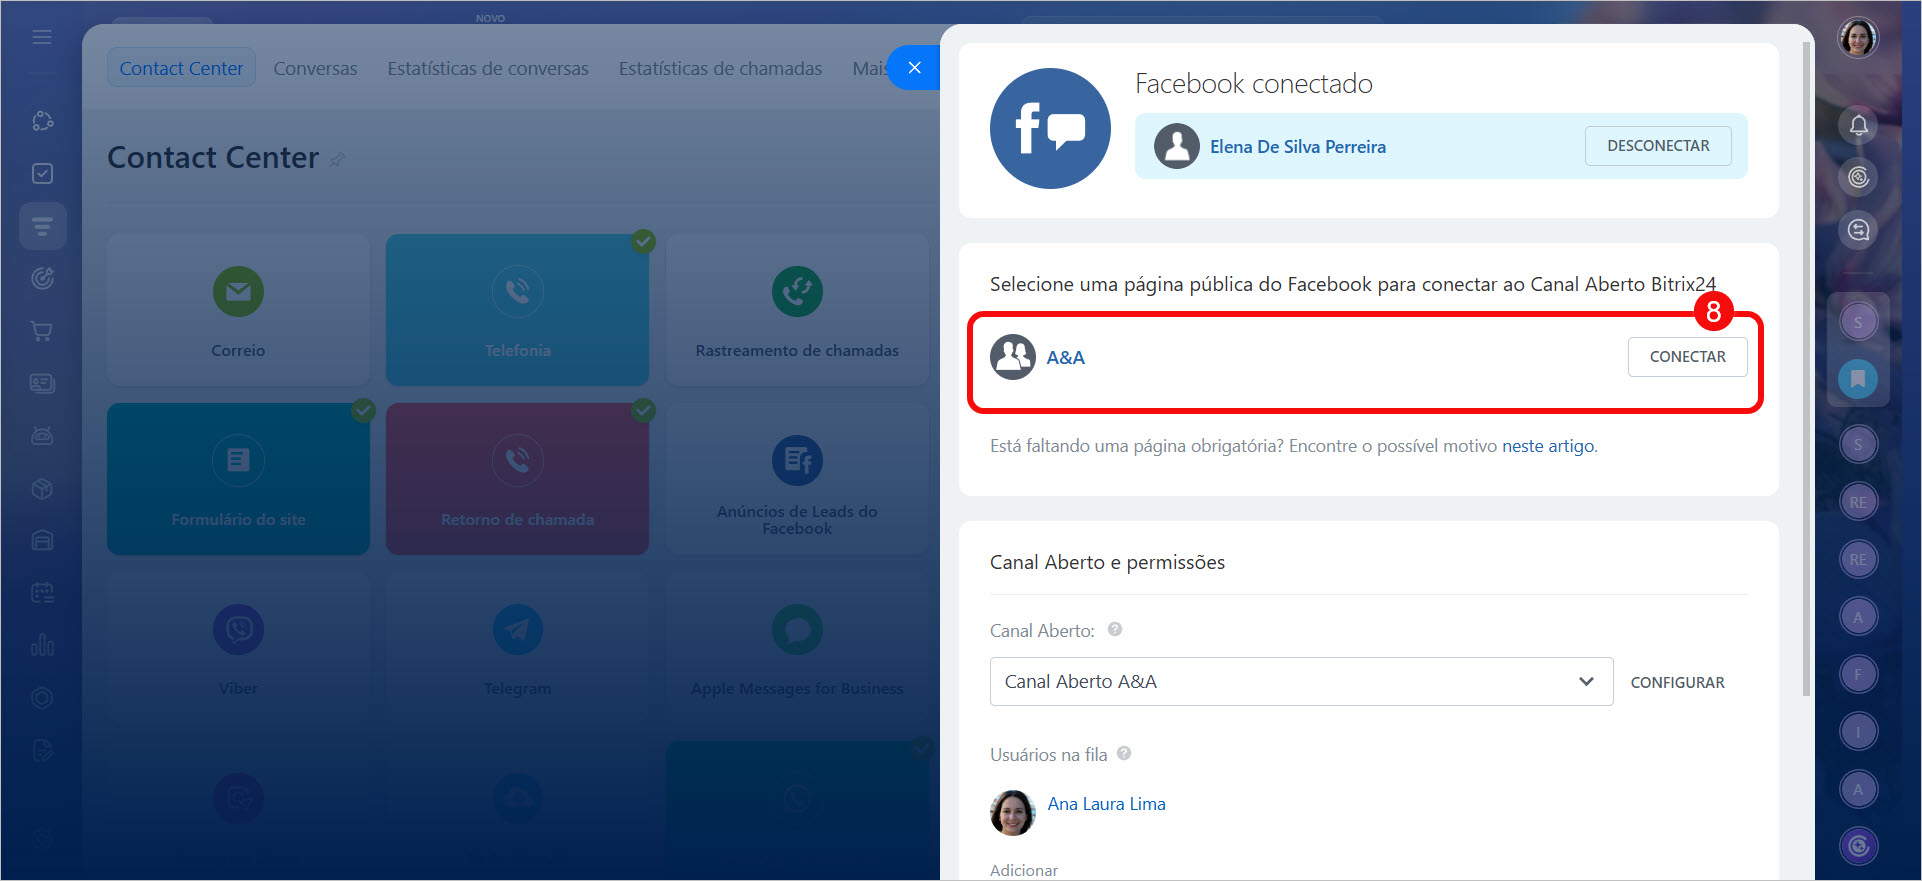1922x881 pixels.
Task: Click the tasks checkmark icon in sidebar
Action: pyautogui.click(x=42, y=173)
